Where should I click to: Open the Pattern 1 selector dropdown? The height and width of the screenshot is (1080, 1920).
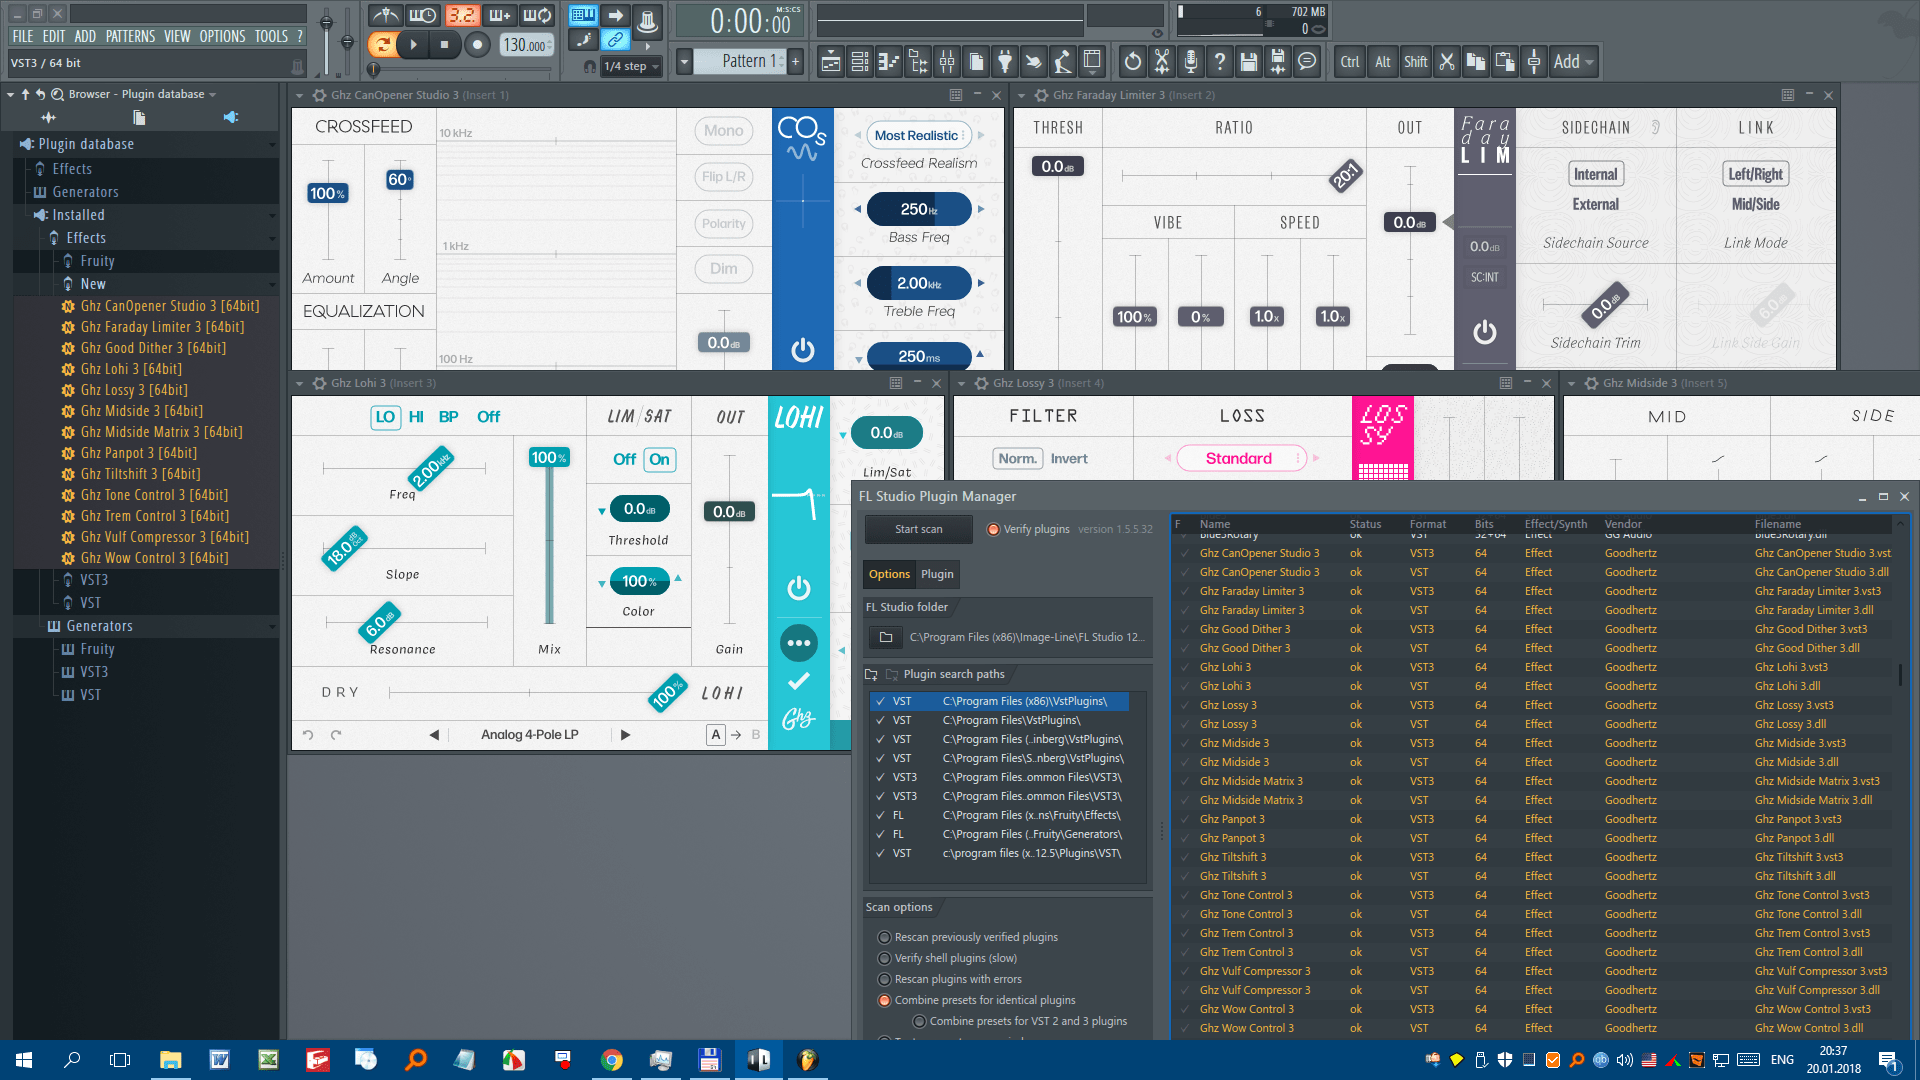point(684,62)
